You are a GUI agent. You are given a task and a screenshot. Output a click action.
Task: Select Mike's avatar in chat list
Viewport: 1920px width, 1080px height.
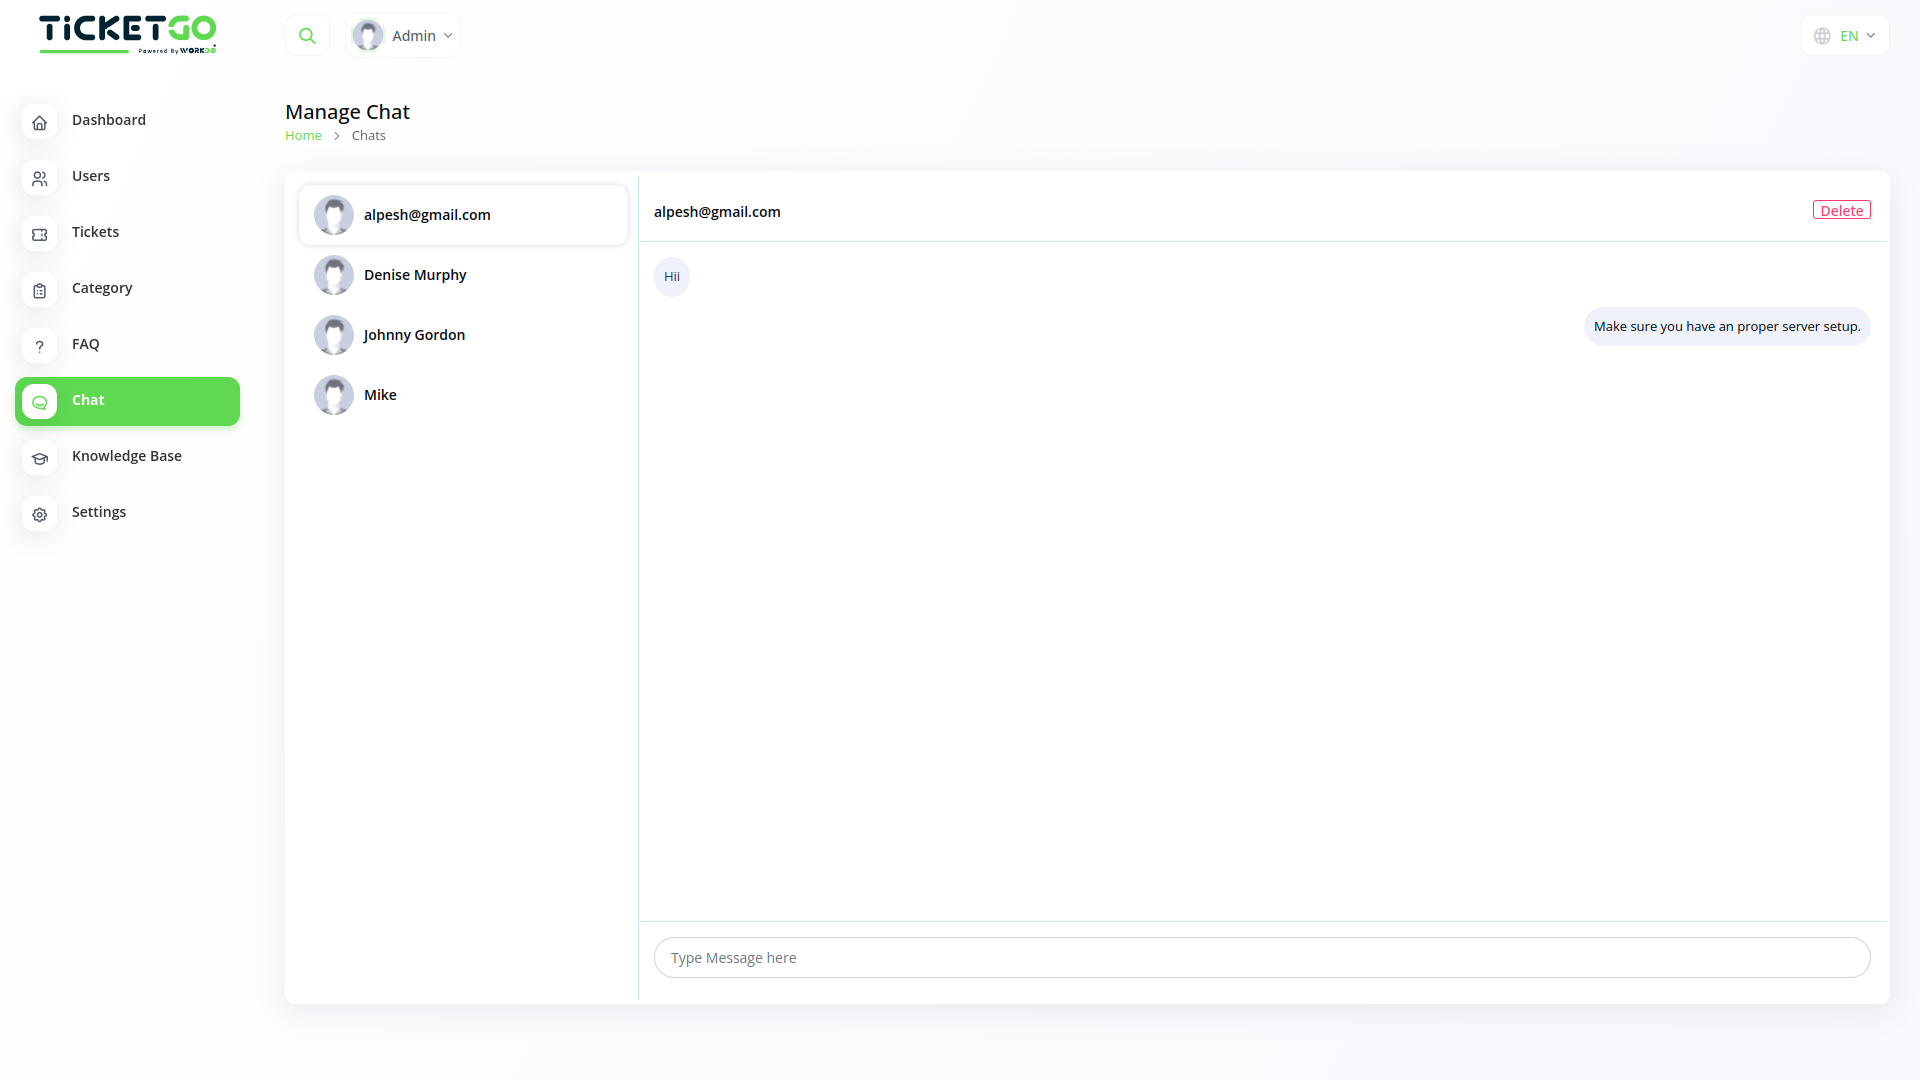[x=334, y=395]
